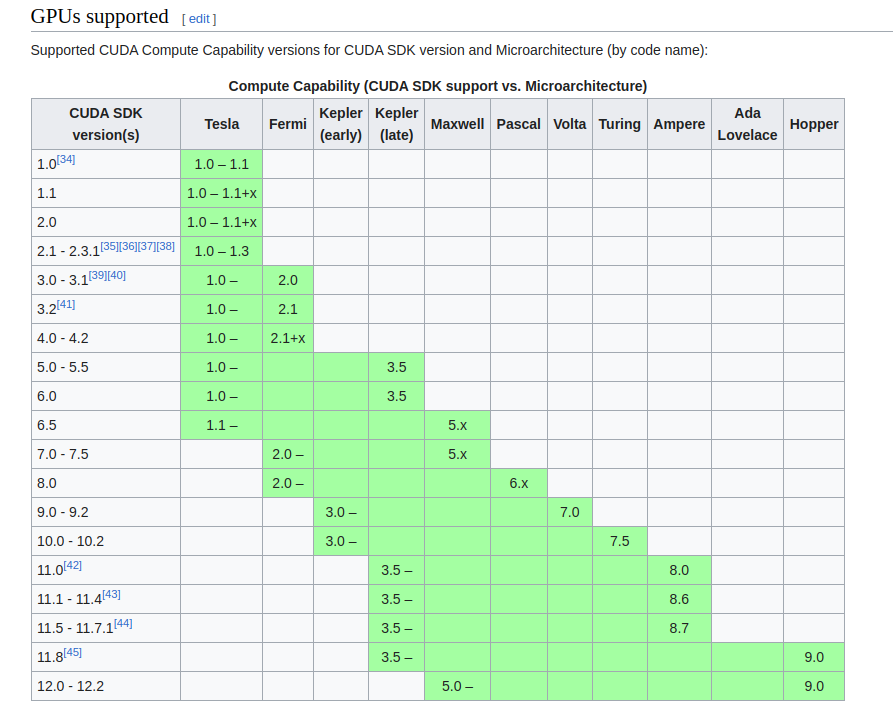
Task: Click the Ada Lovelace column header
Action: pyautogui.click(x=747, y=124)
